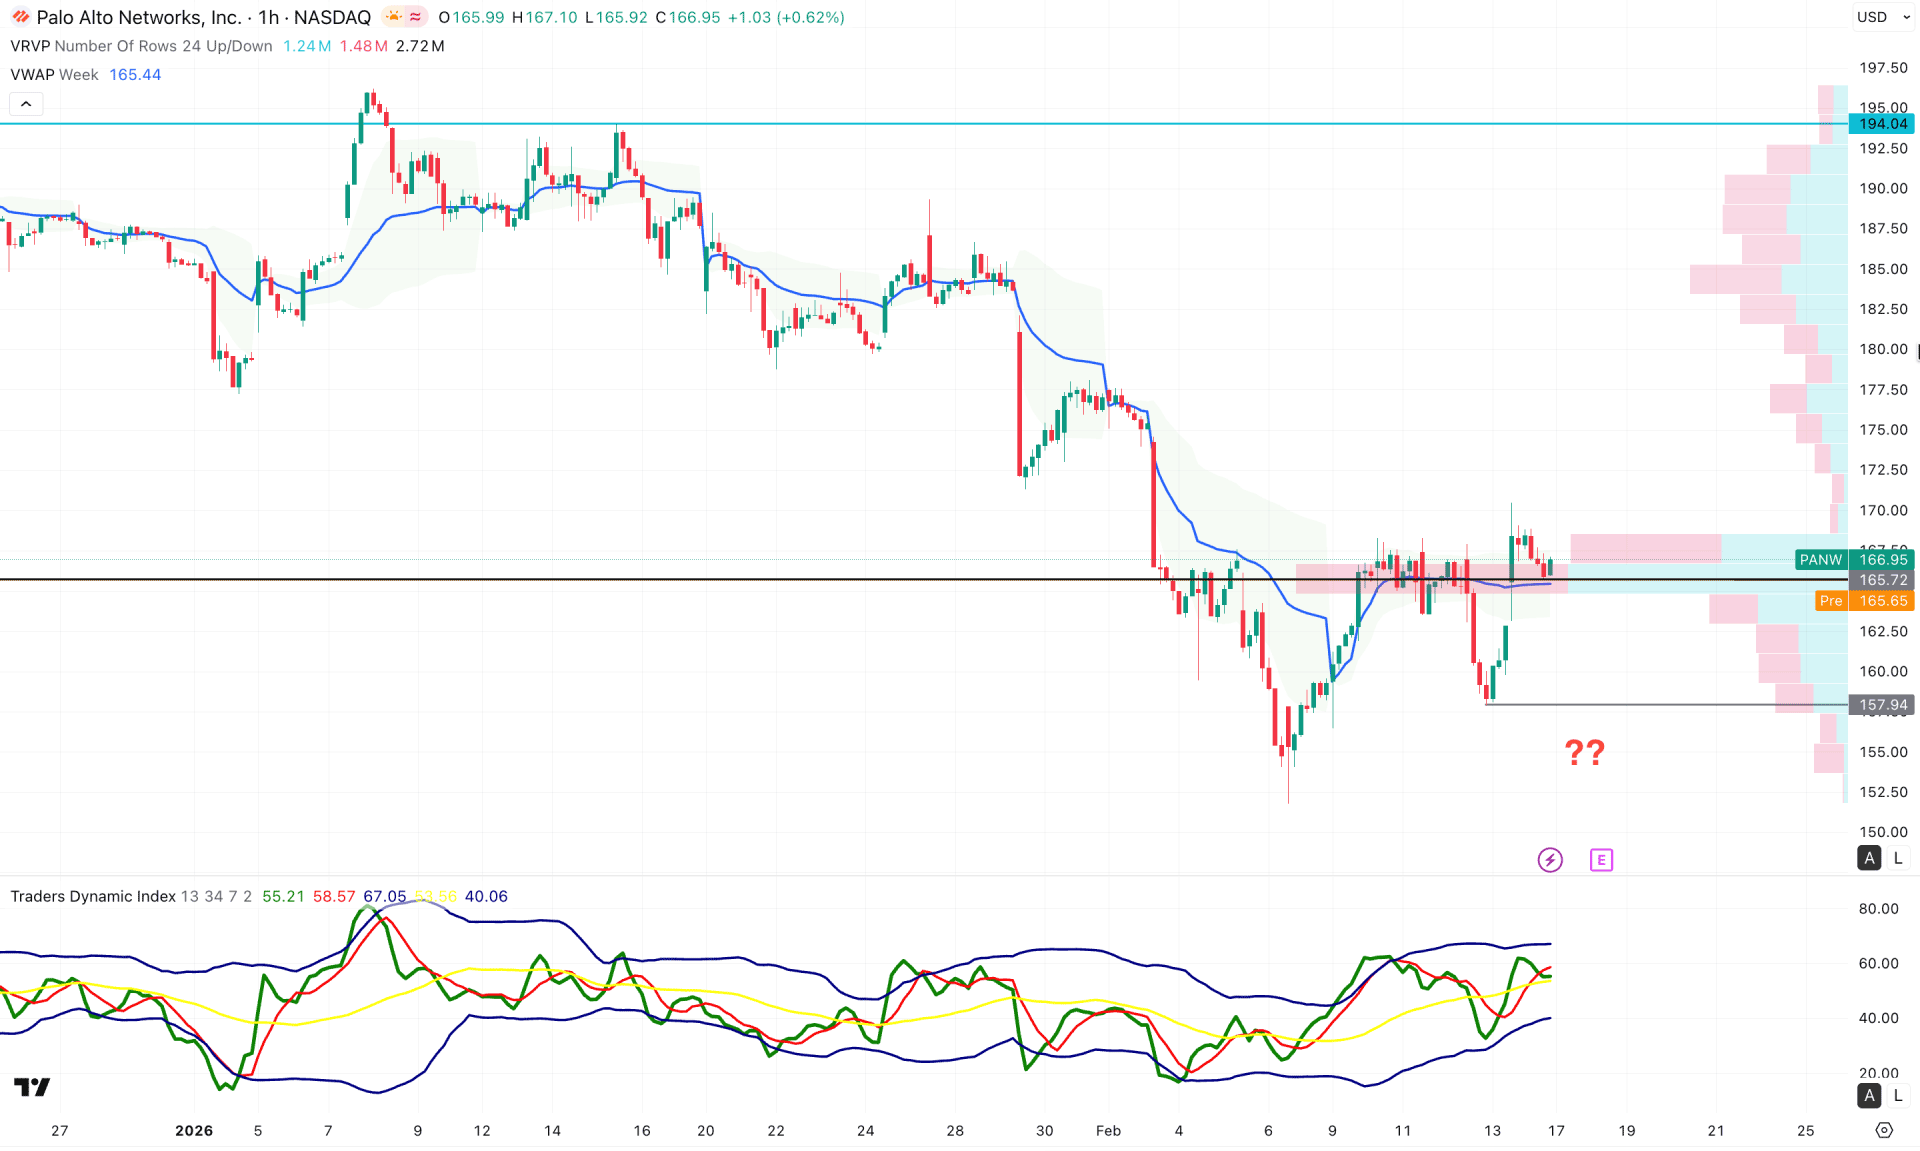
Task: Toggle the A auto-scale on the TDI pane
Action: (1868, 1096)
